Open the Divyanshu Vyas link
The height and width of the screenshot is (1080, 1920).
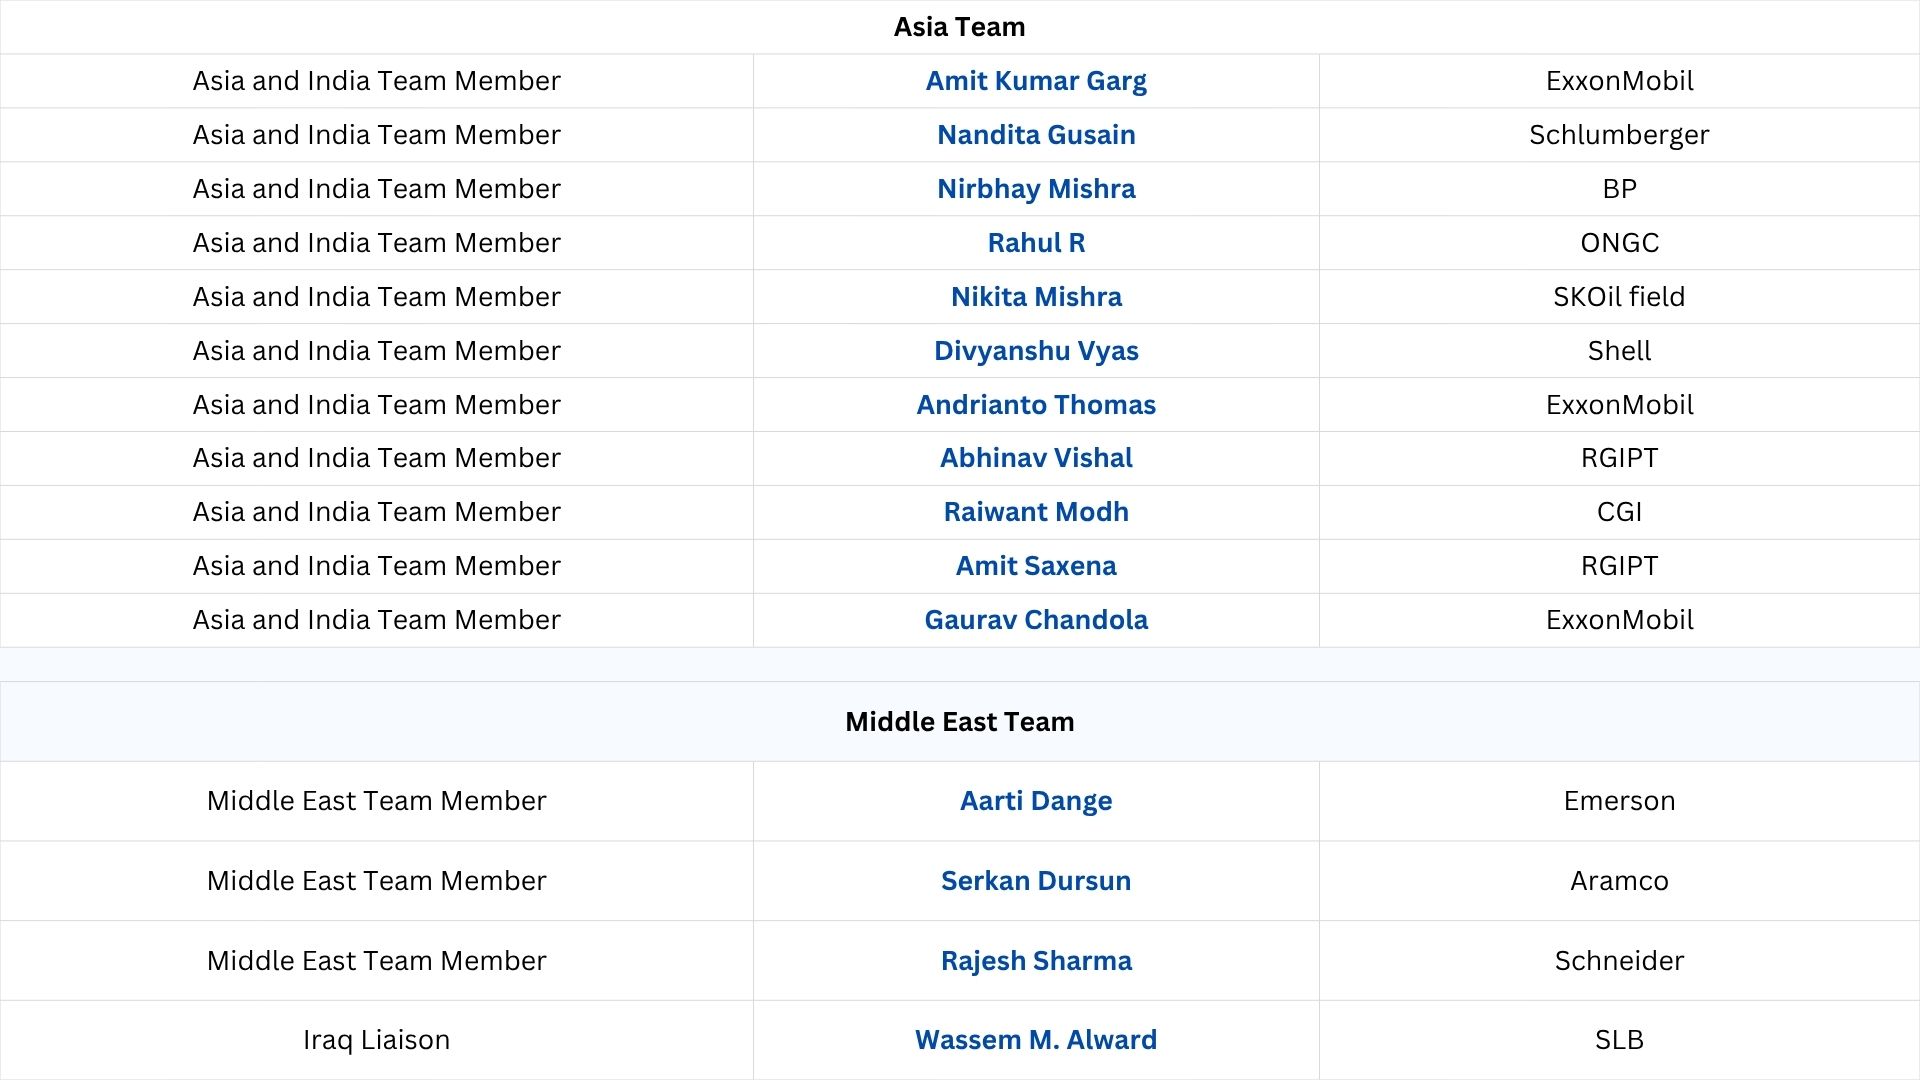1035,351
